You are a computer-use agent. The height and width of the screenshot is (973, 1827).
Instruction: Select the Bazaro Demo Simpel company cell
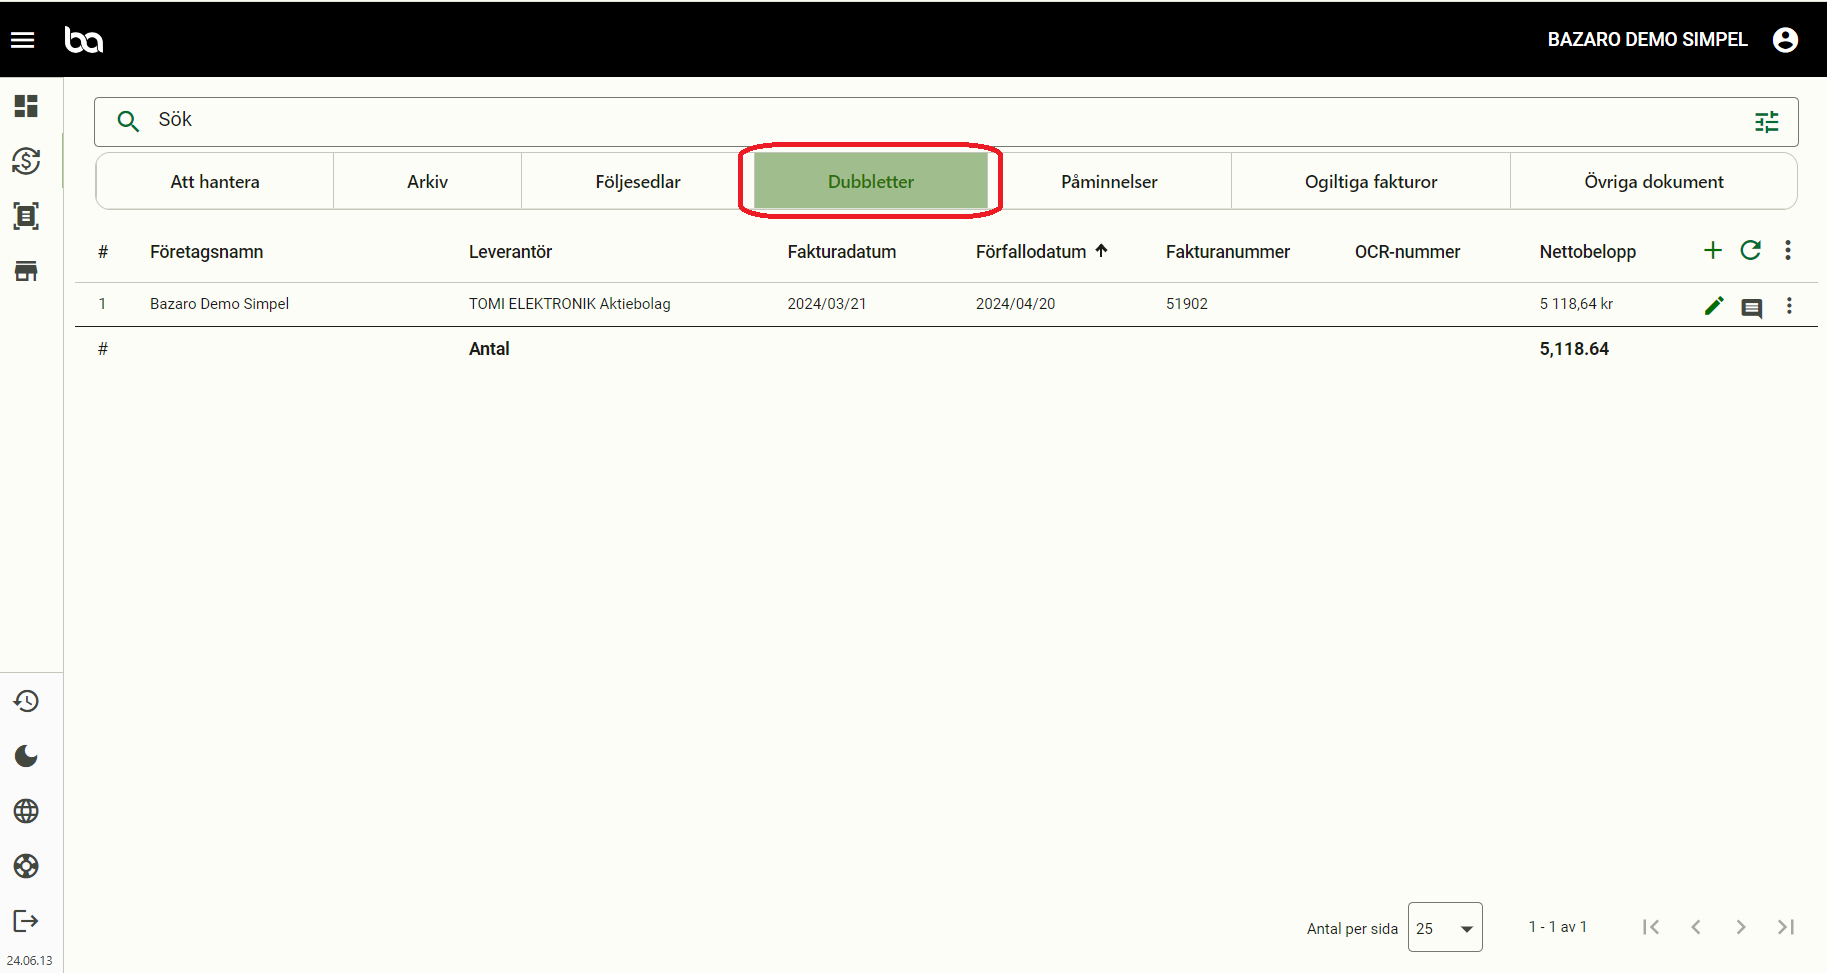[219, 304]
